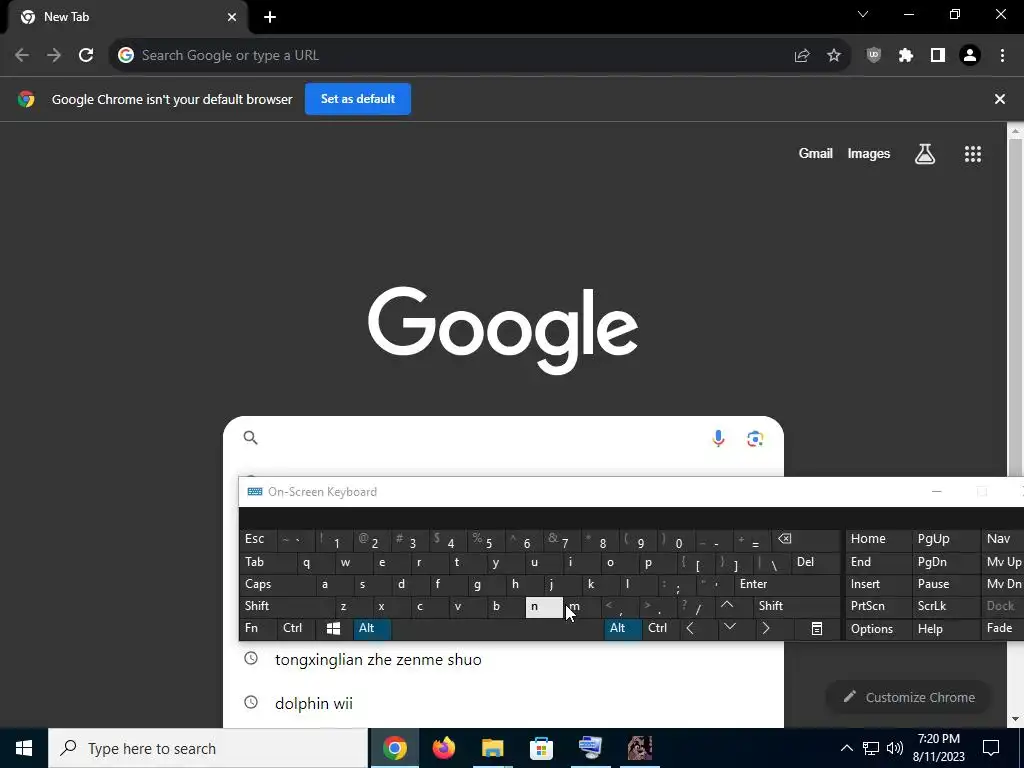Viewport: 1024px width, 768px height.
Task: Open a new tab with plus button
Action: tap(270, 17)
